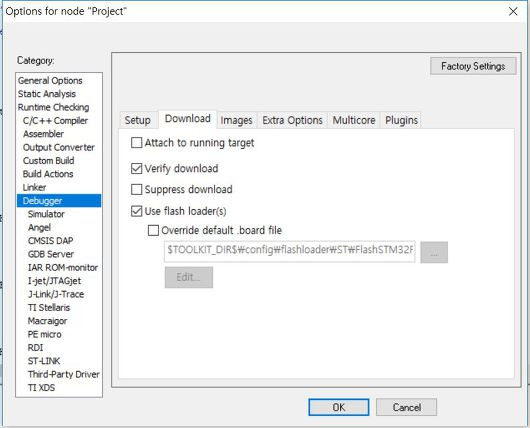Screen dimensions: 530x428
Task: Open the Multicore tab
Action: pos(354,120)
